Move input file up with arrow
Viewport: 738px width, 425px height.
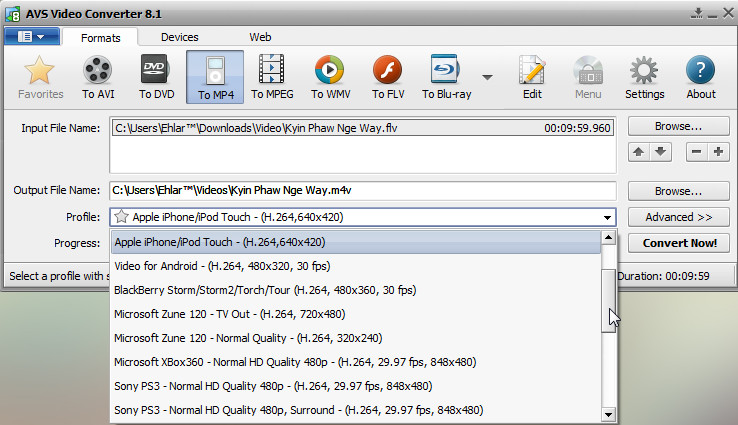click(x=639, y=152)
